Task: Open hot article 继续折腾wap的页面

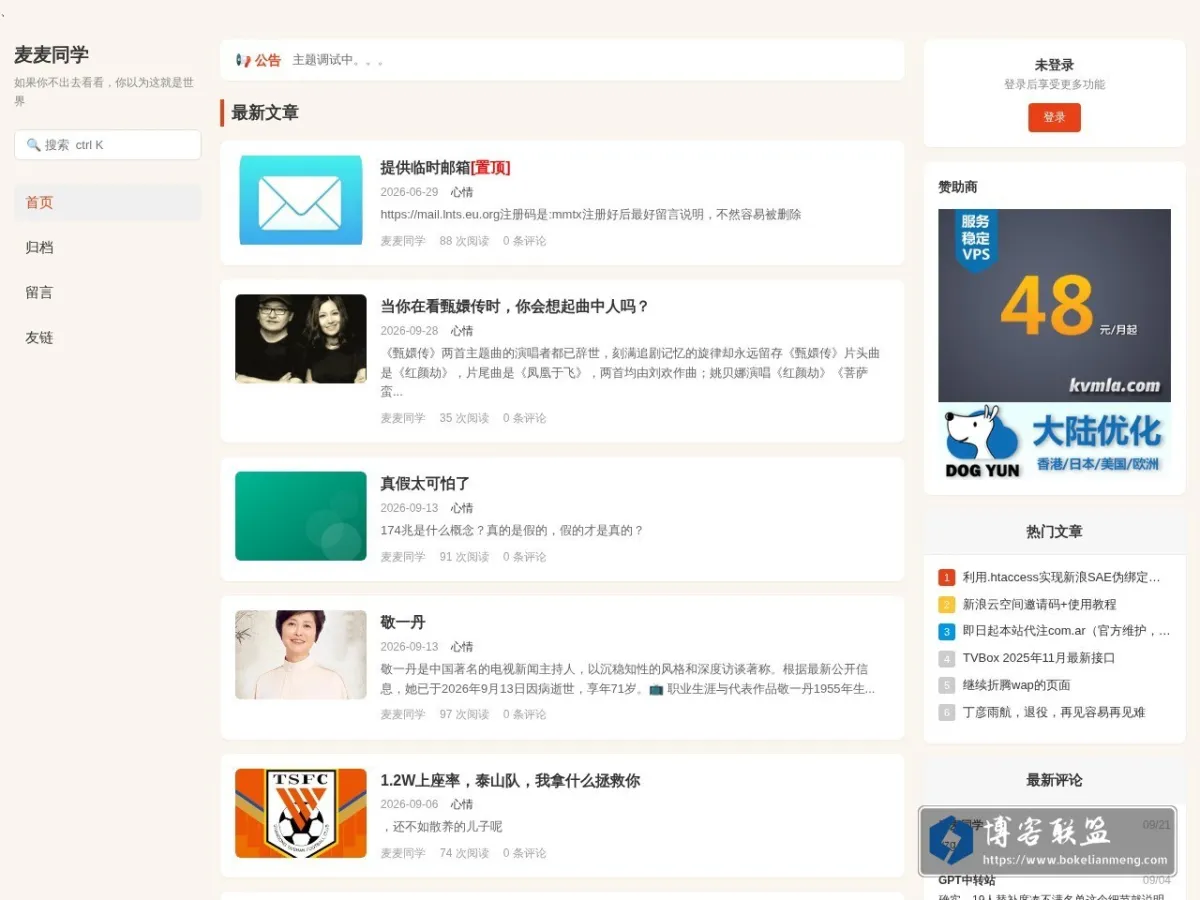Action: point(1016,685)
